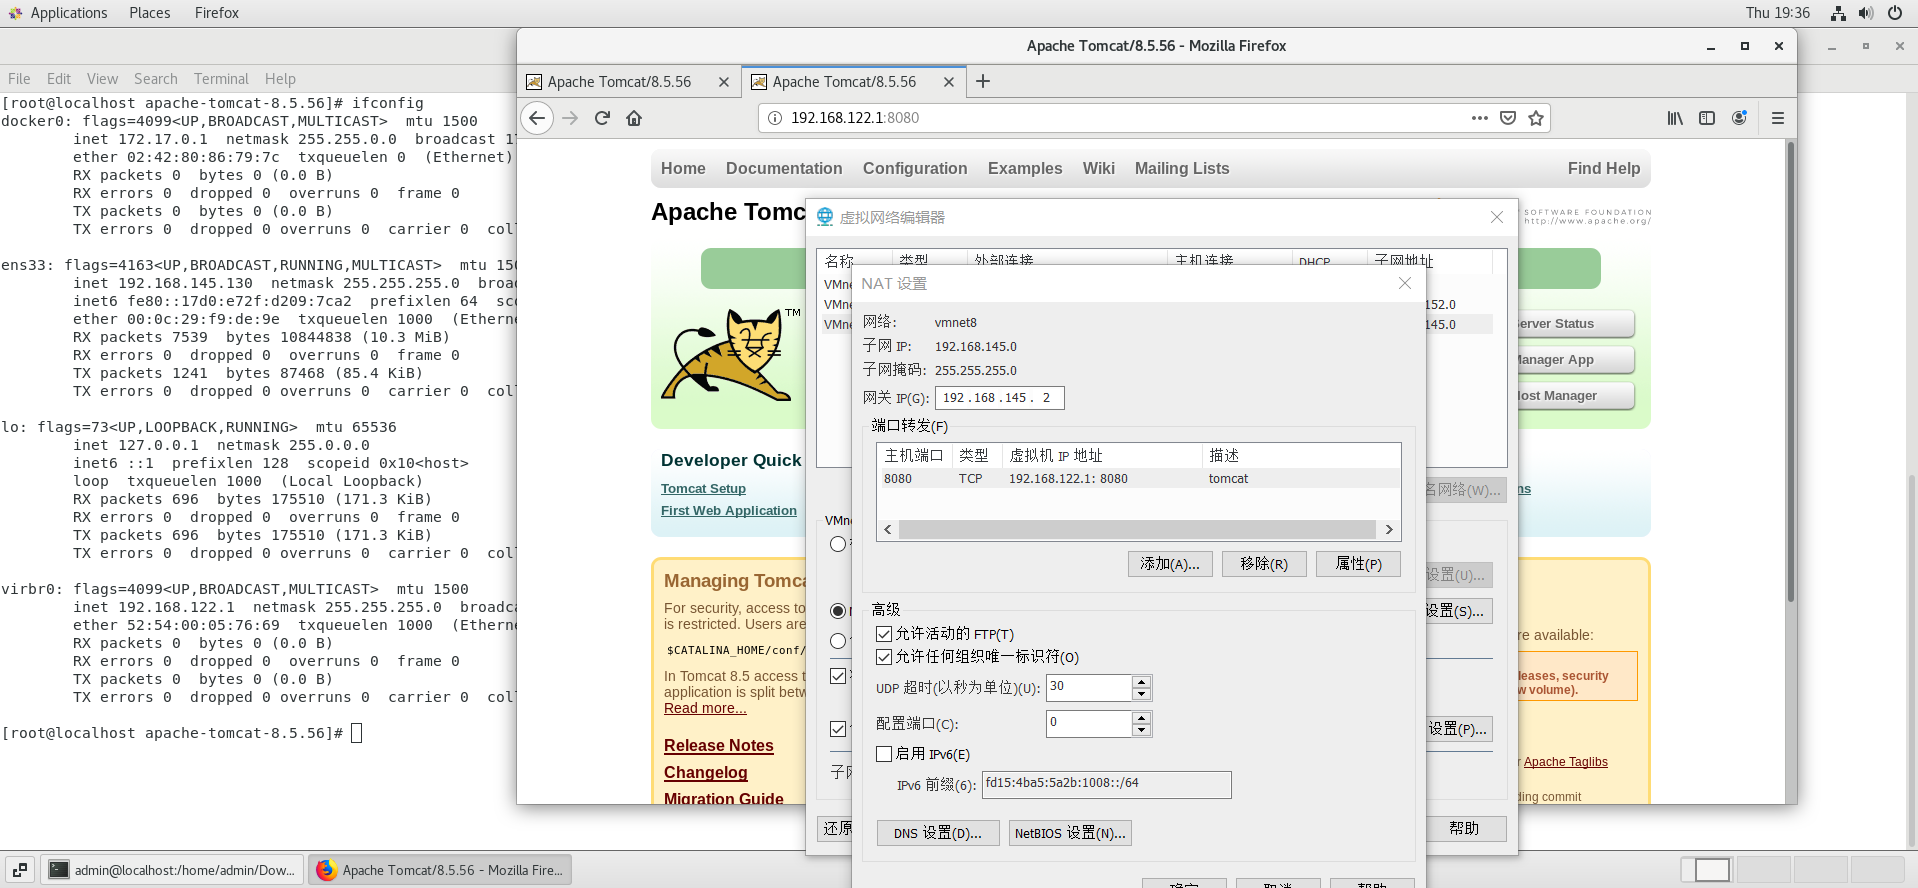Screen dimensions: 1918x888
Task: Open the Firefox home page button
Action: (634, 118)
